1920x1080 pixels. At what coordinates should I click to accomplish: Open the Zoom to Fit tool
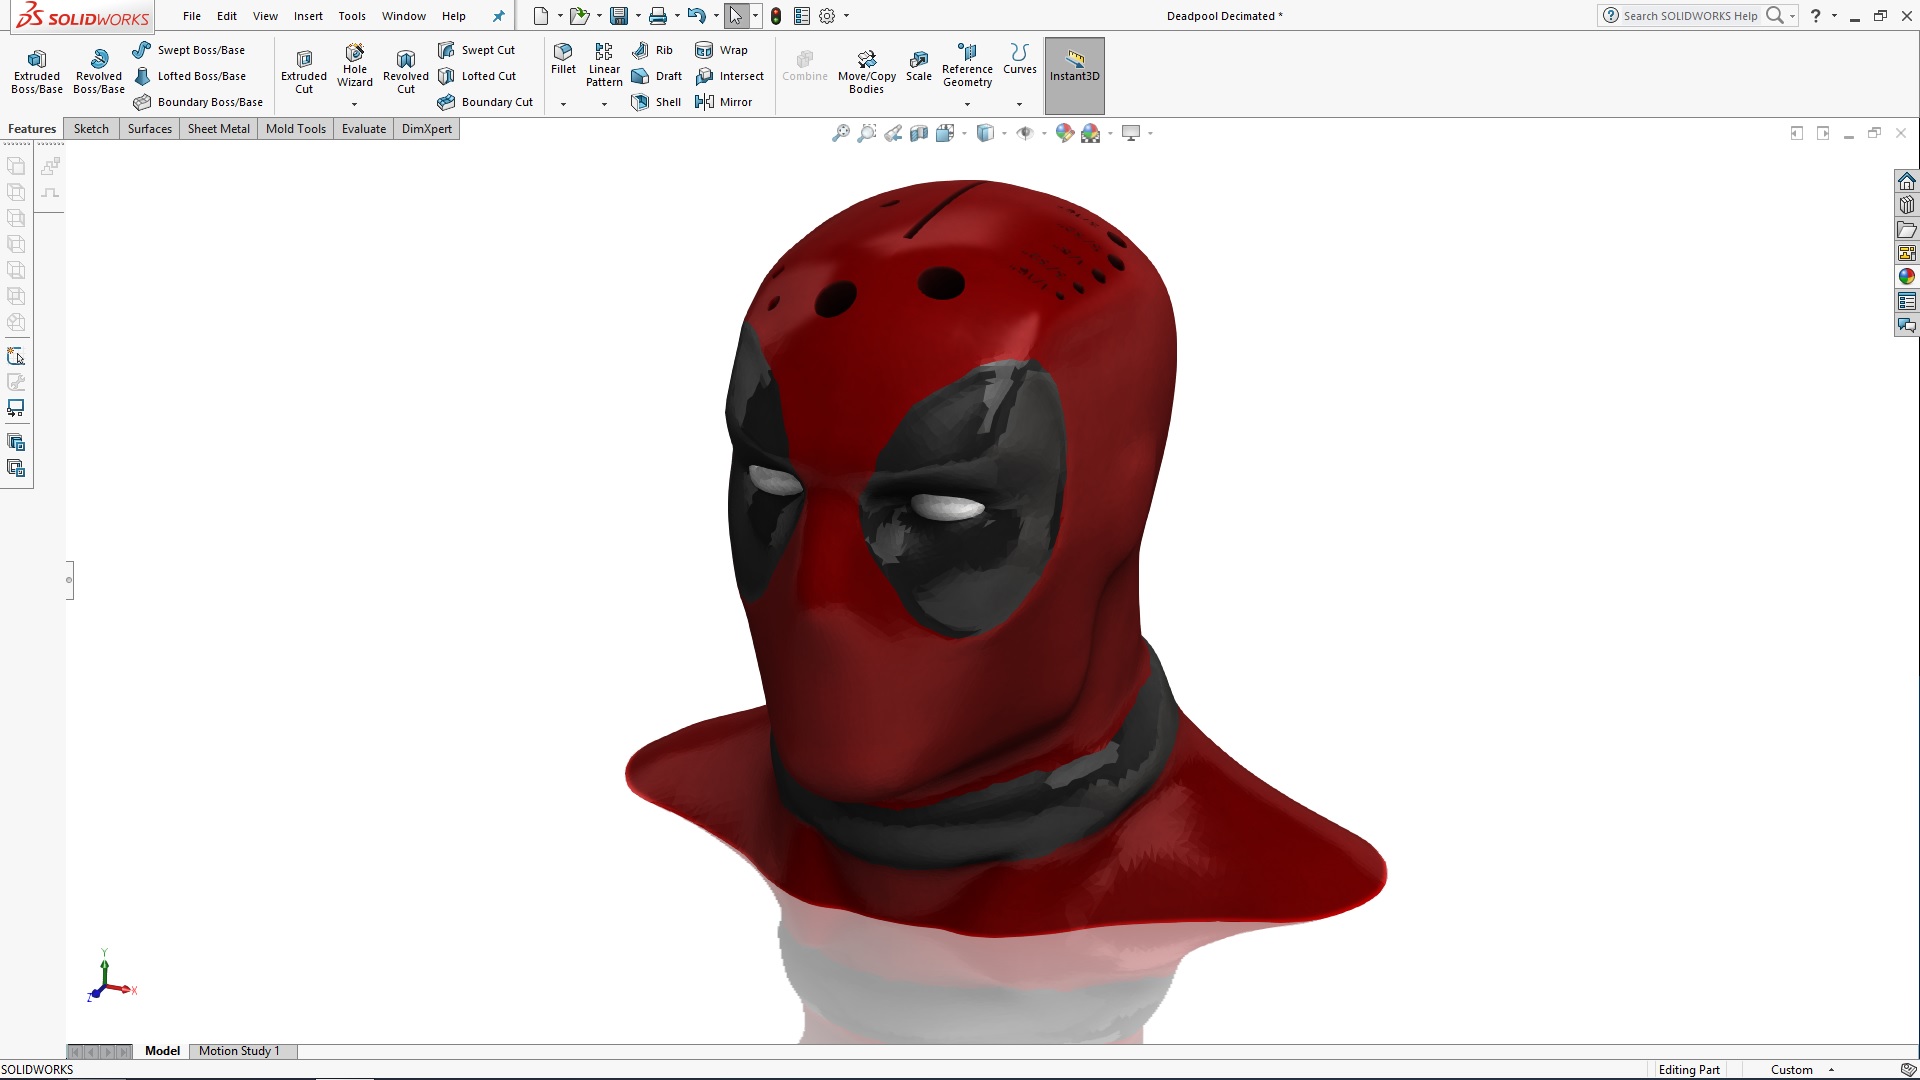(840, 133)
